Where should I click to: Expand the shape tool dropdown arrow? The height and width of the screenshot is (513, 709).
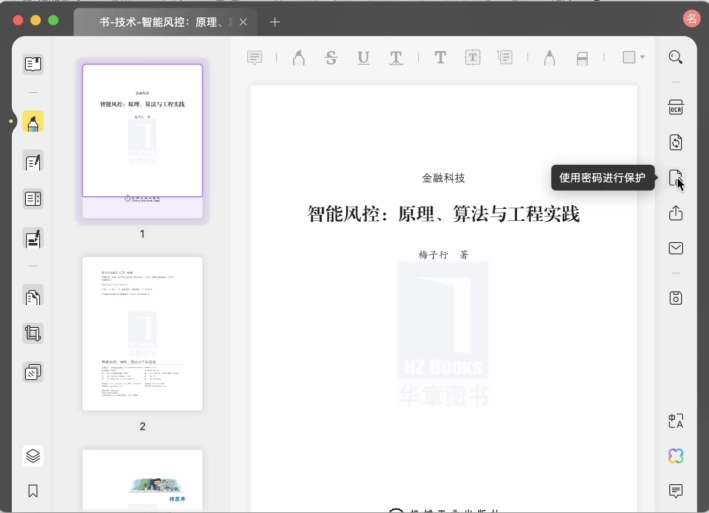coord(642,57)
